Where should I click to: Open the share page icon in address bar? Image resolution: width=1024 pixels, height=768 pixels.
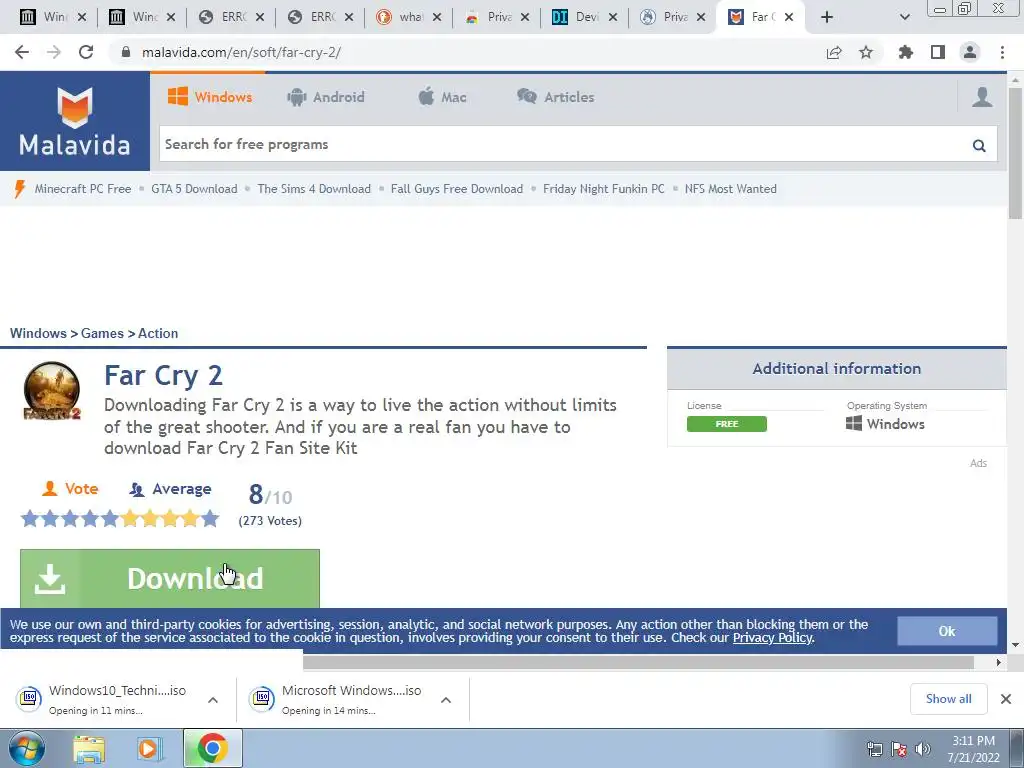[834, 52]
